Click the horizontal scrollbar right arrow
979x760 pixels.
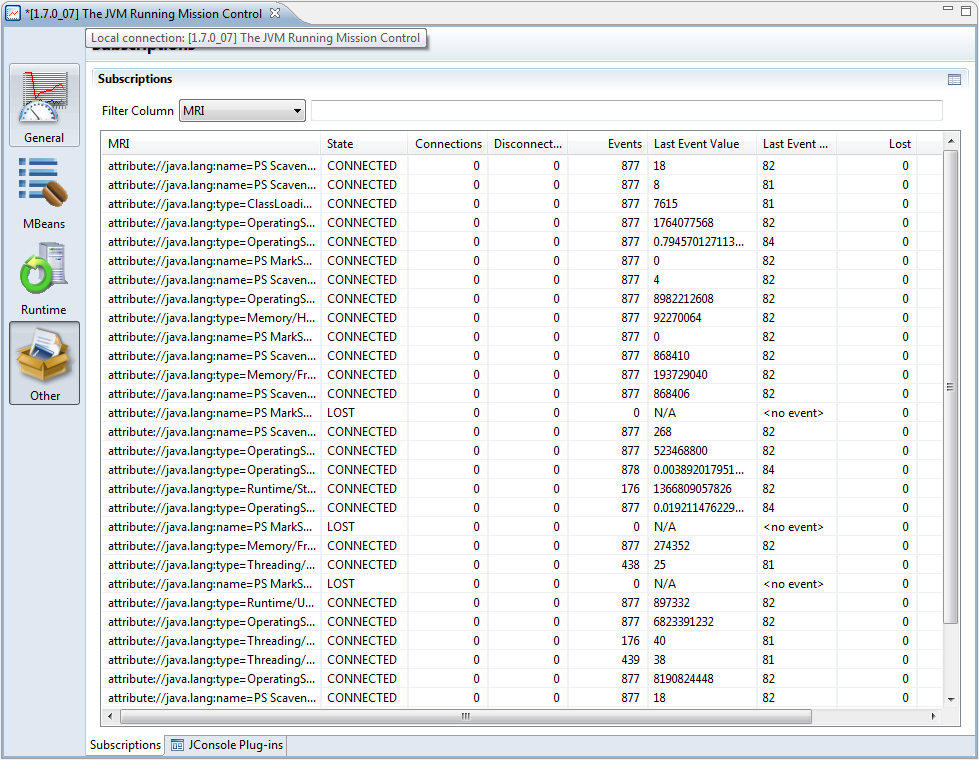coord(933,716)
